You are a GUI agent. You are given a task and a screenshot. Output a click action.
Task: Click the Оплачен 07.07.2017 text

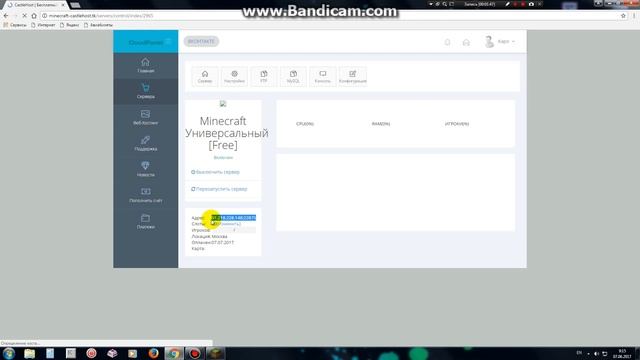point(213,242)
